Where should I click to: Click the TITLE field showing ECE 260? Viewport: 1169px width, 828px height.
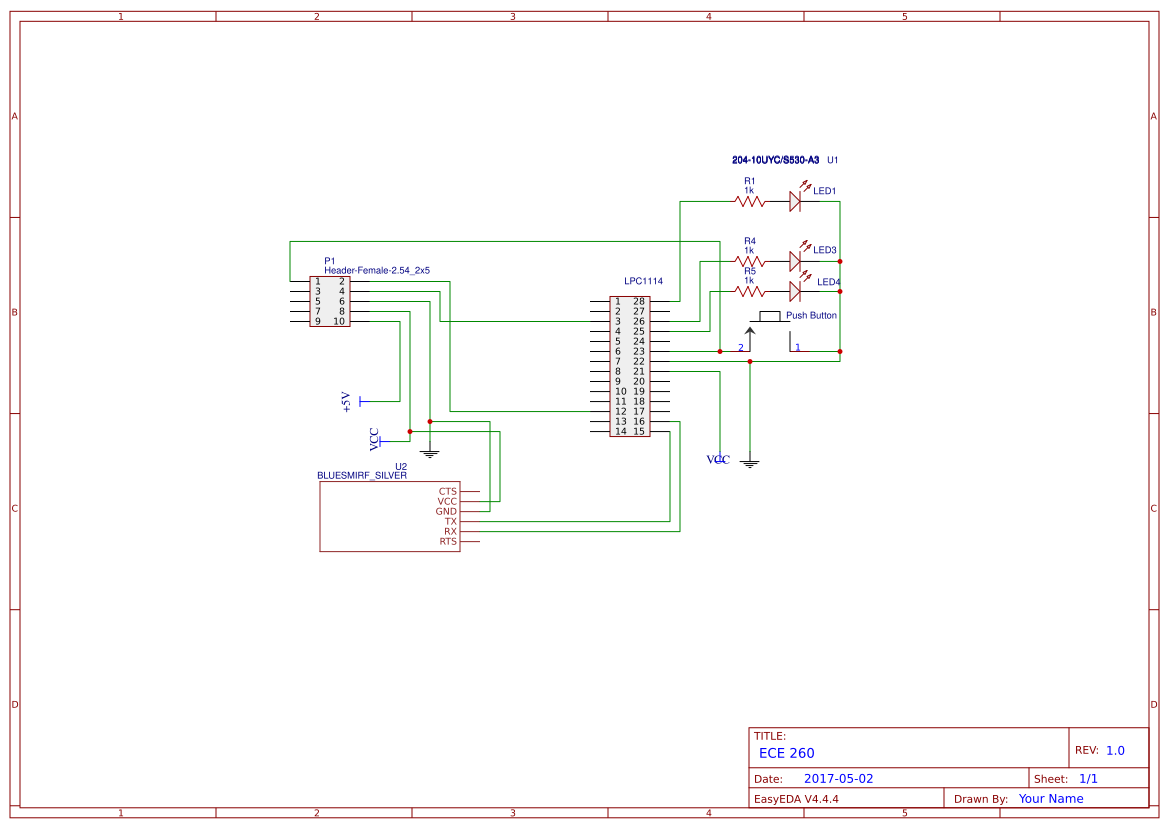[787, 752]
